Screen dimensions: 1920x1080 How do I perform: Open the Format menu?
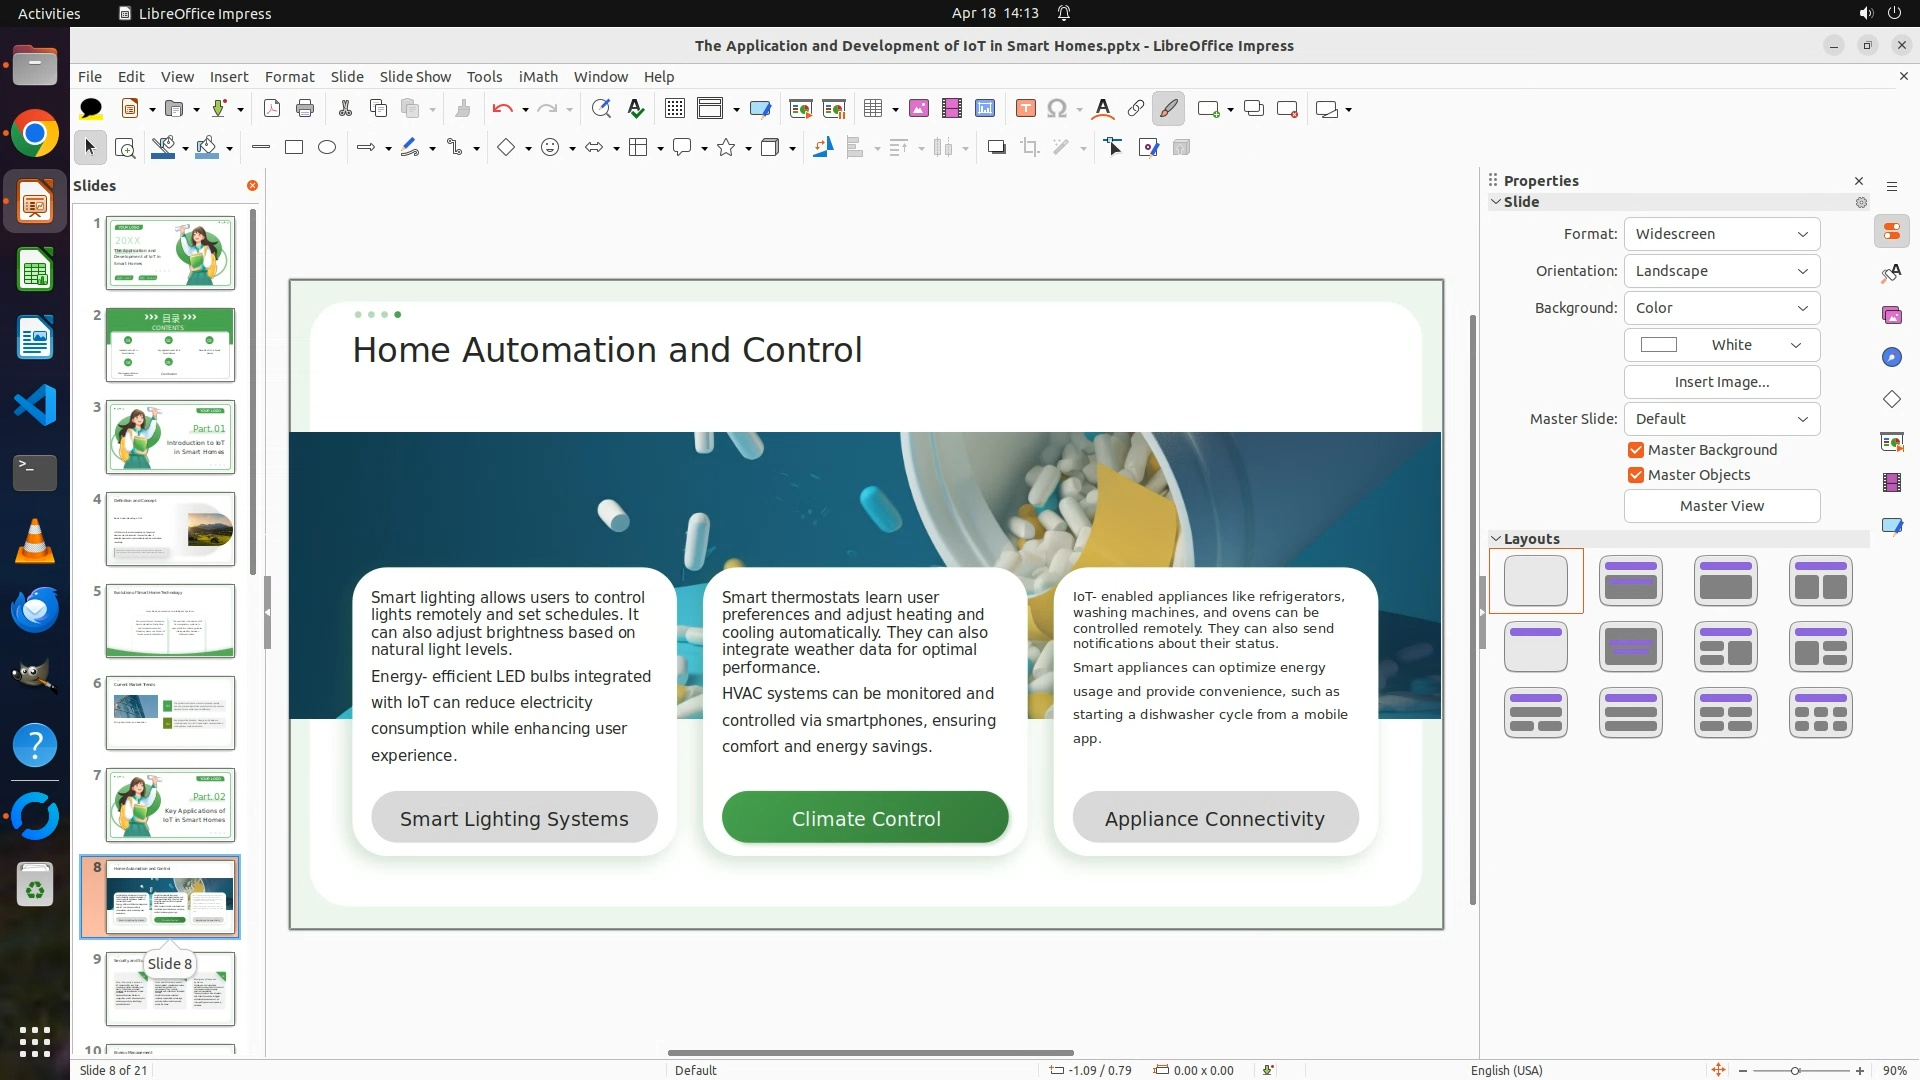pos(289,77)
